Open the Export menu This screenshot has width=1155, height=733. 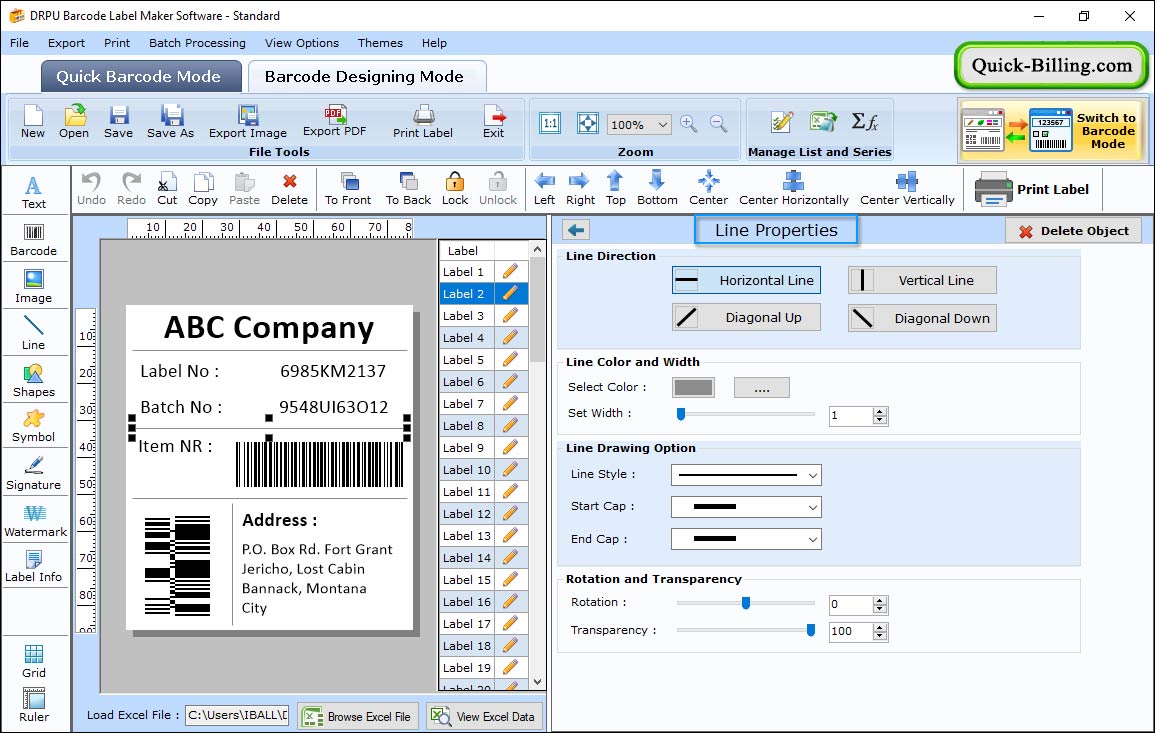66,43
